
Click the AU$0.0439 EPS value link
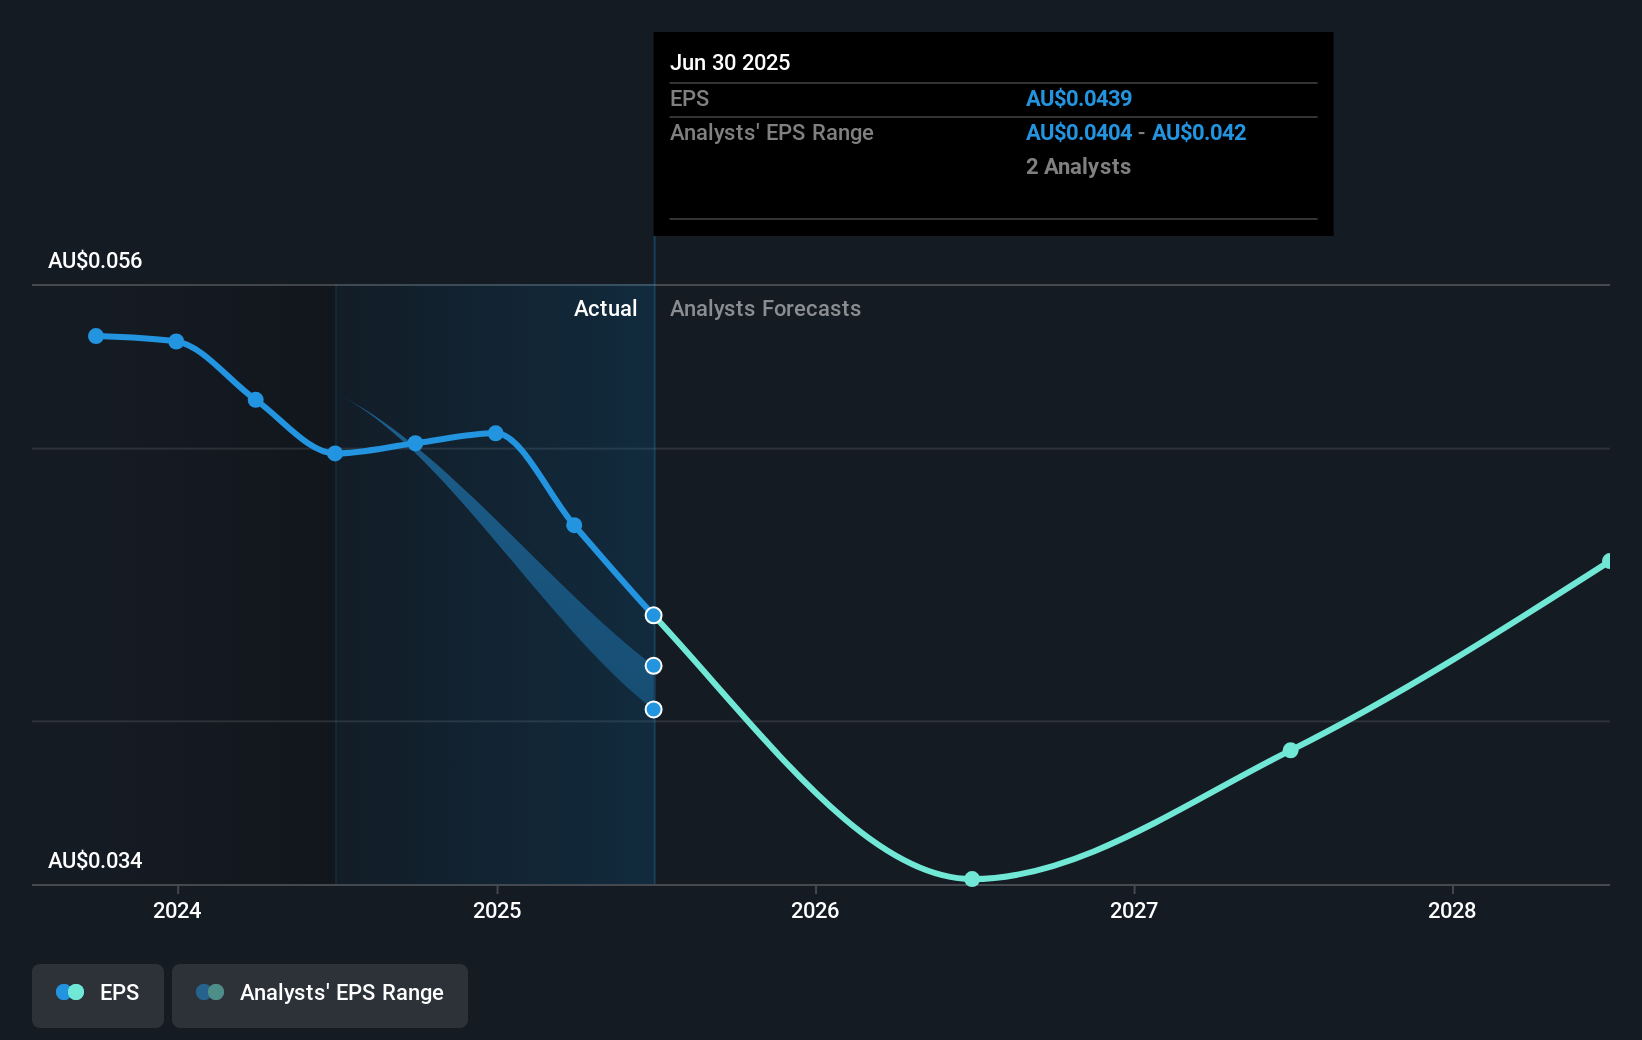(x=1079, y=98)
